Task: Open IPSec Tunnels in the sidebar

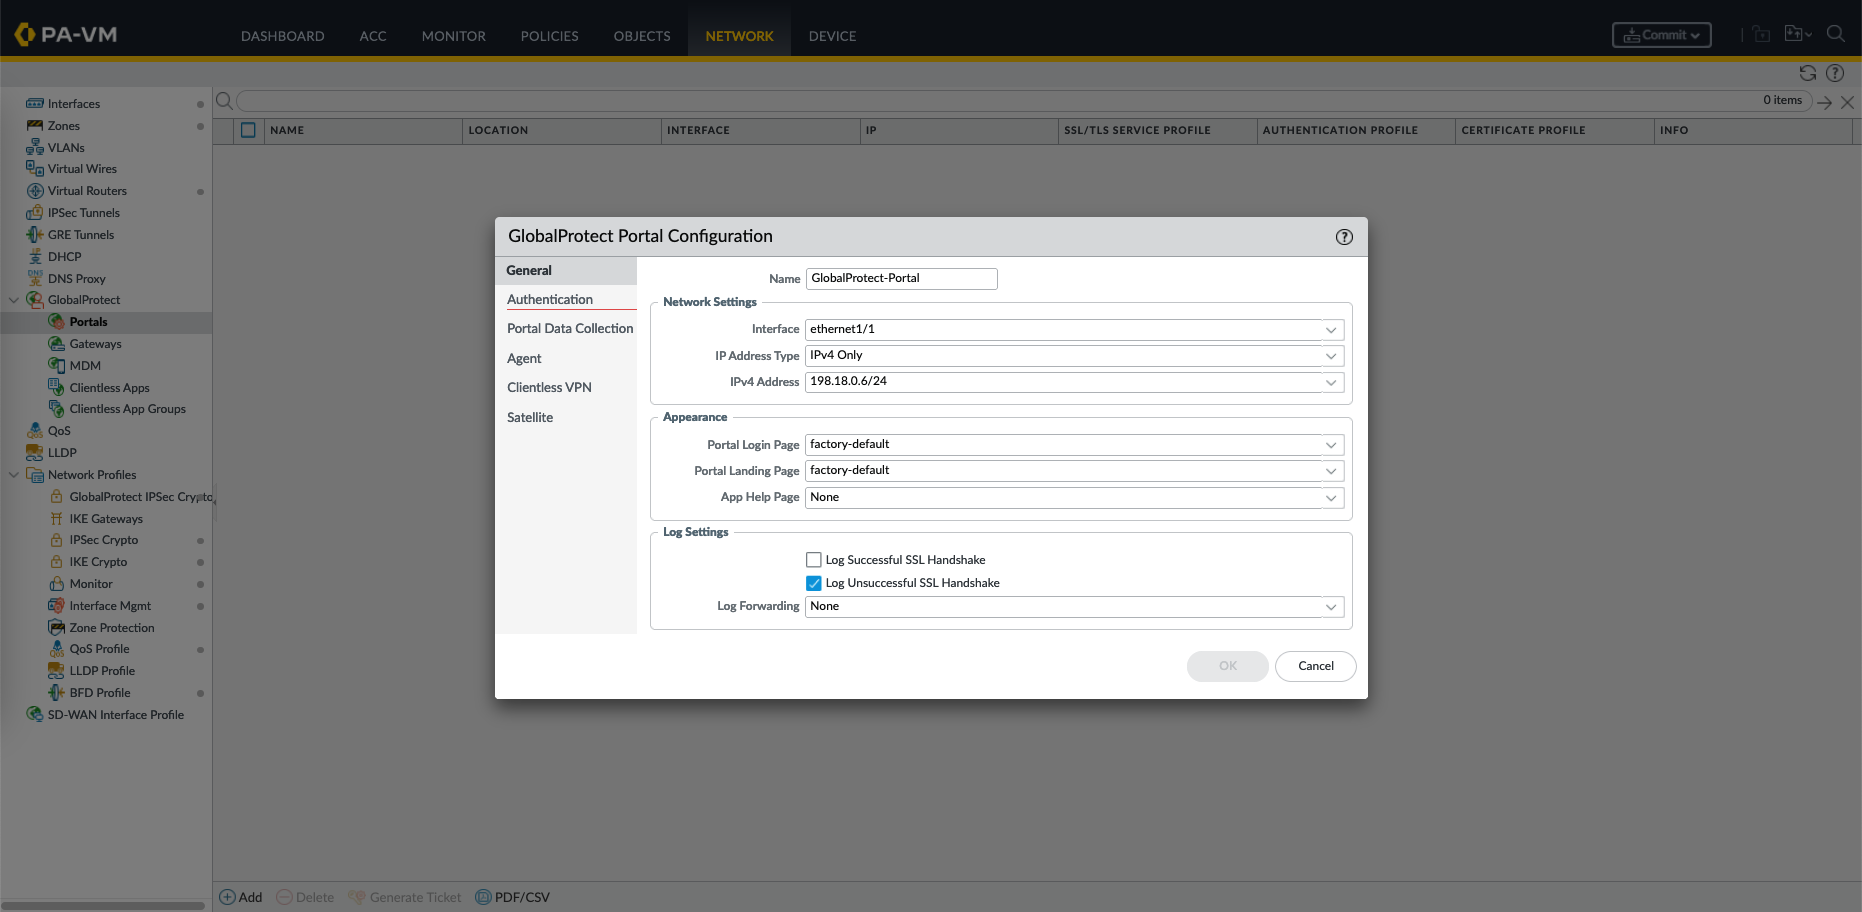Action: 83,213
